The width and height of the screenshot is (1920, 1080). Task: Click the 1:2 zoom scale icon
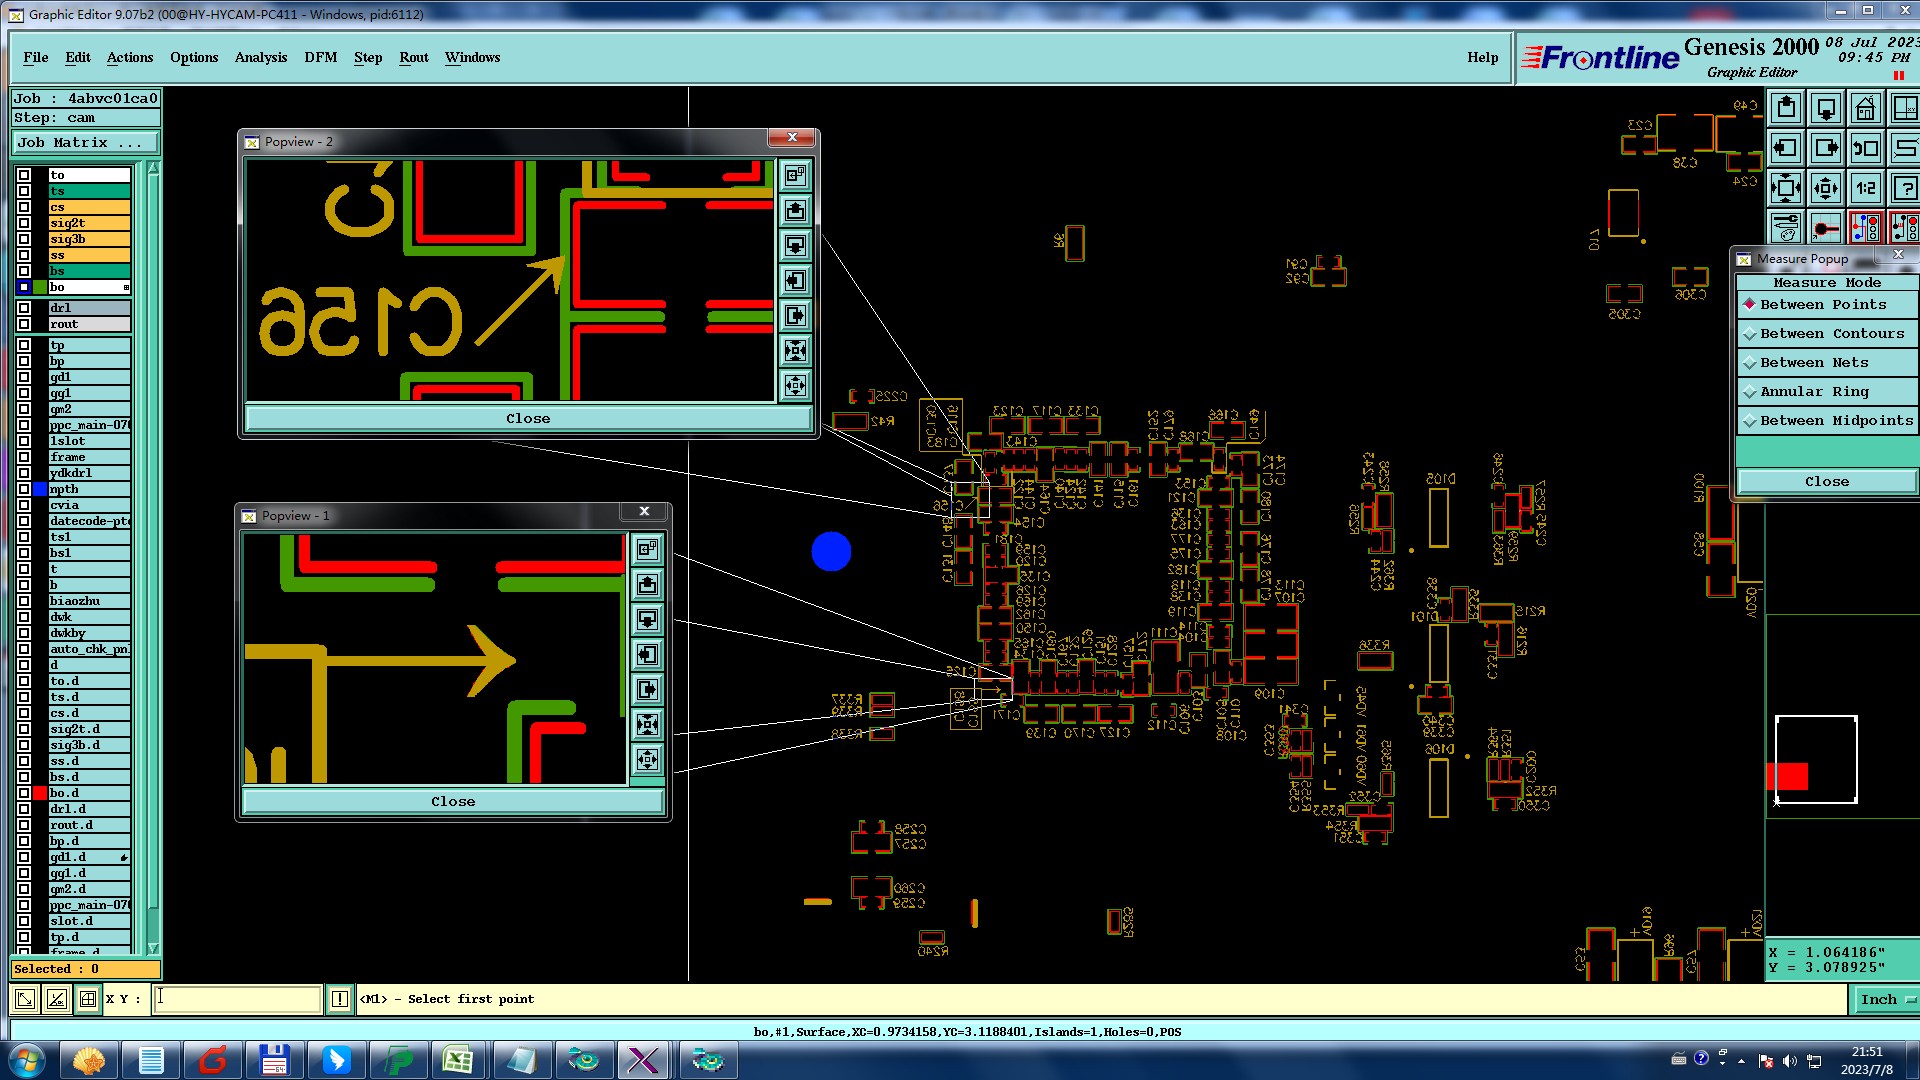1865,187
